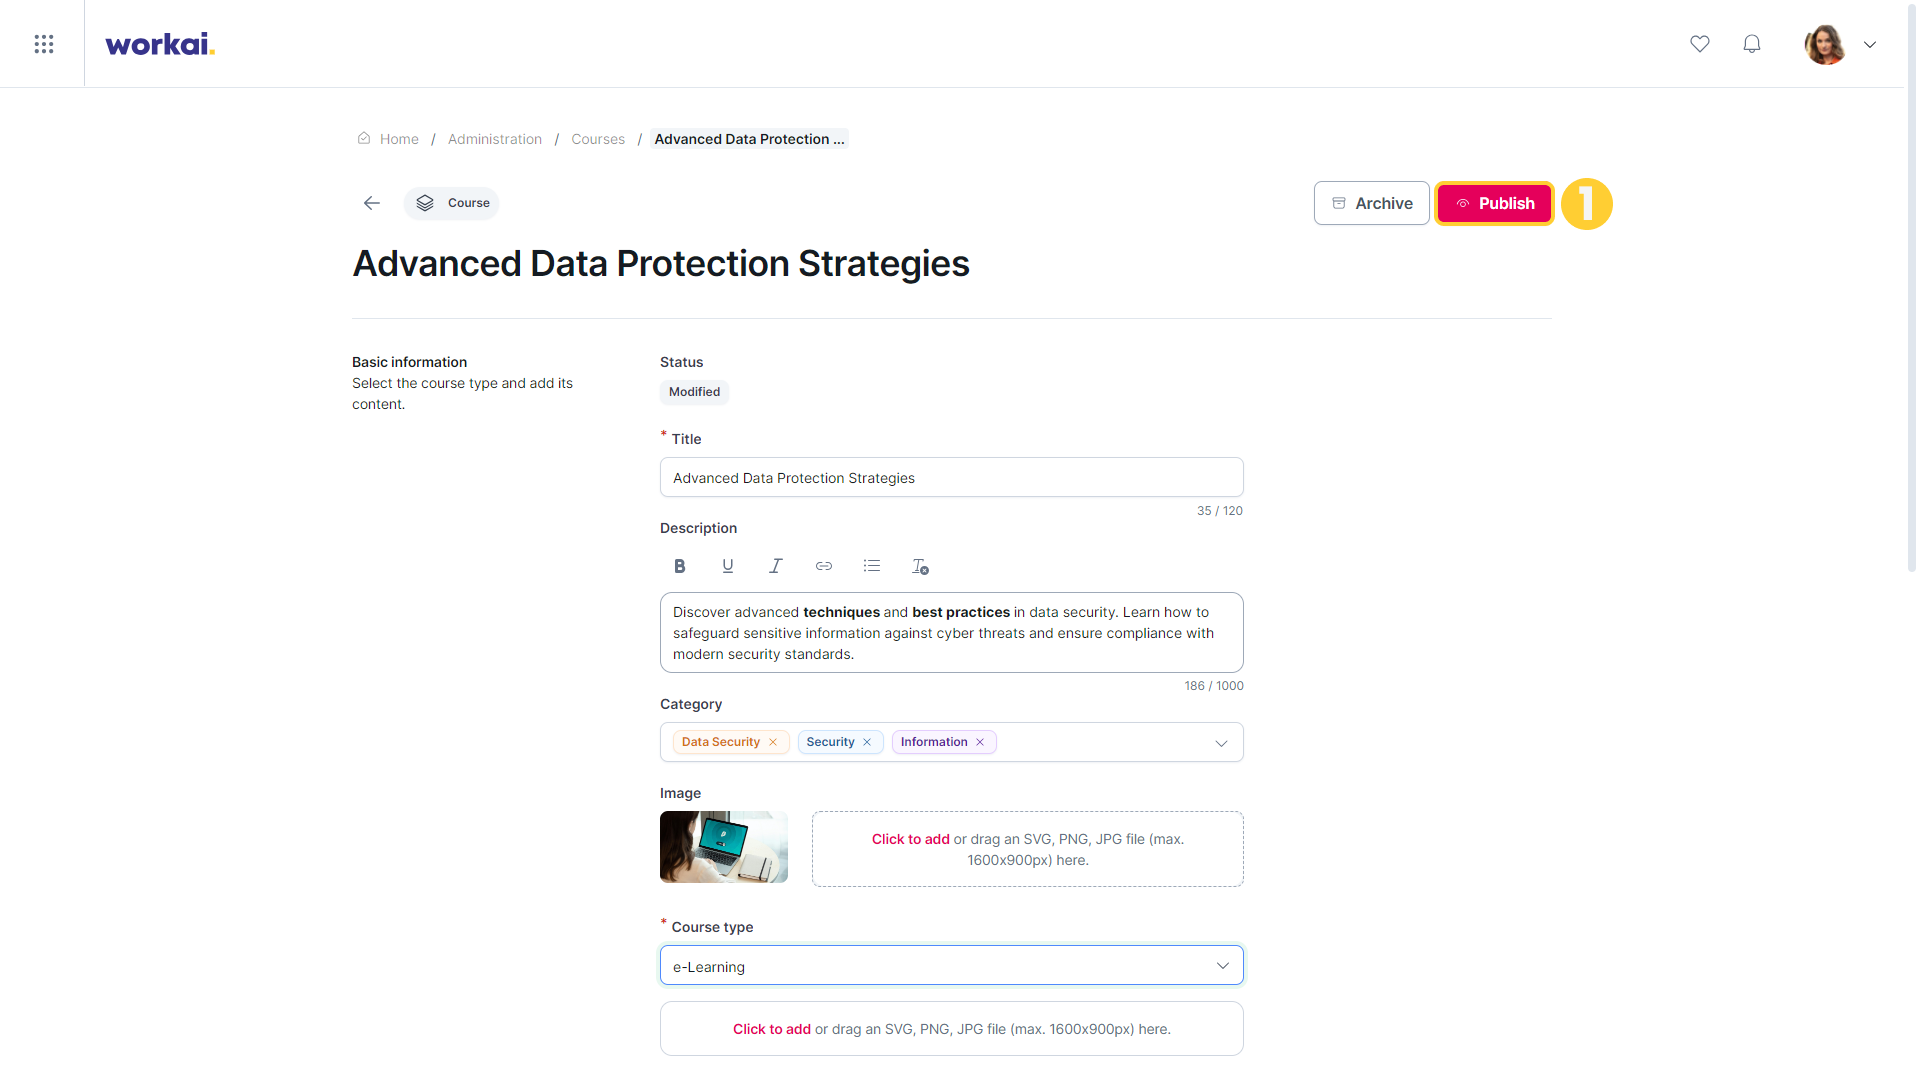The height and width of the screenshot is (1080, 1920).
Task: Open favorites heart icon
Action: click(1700, 44)
